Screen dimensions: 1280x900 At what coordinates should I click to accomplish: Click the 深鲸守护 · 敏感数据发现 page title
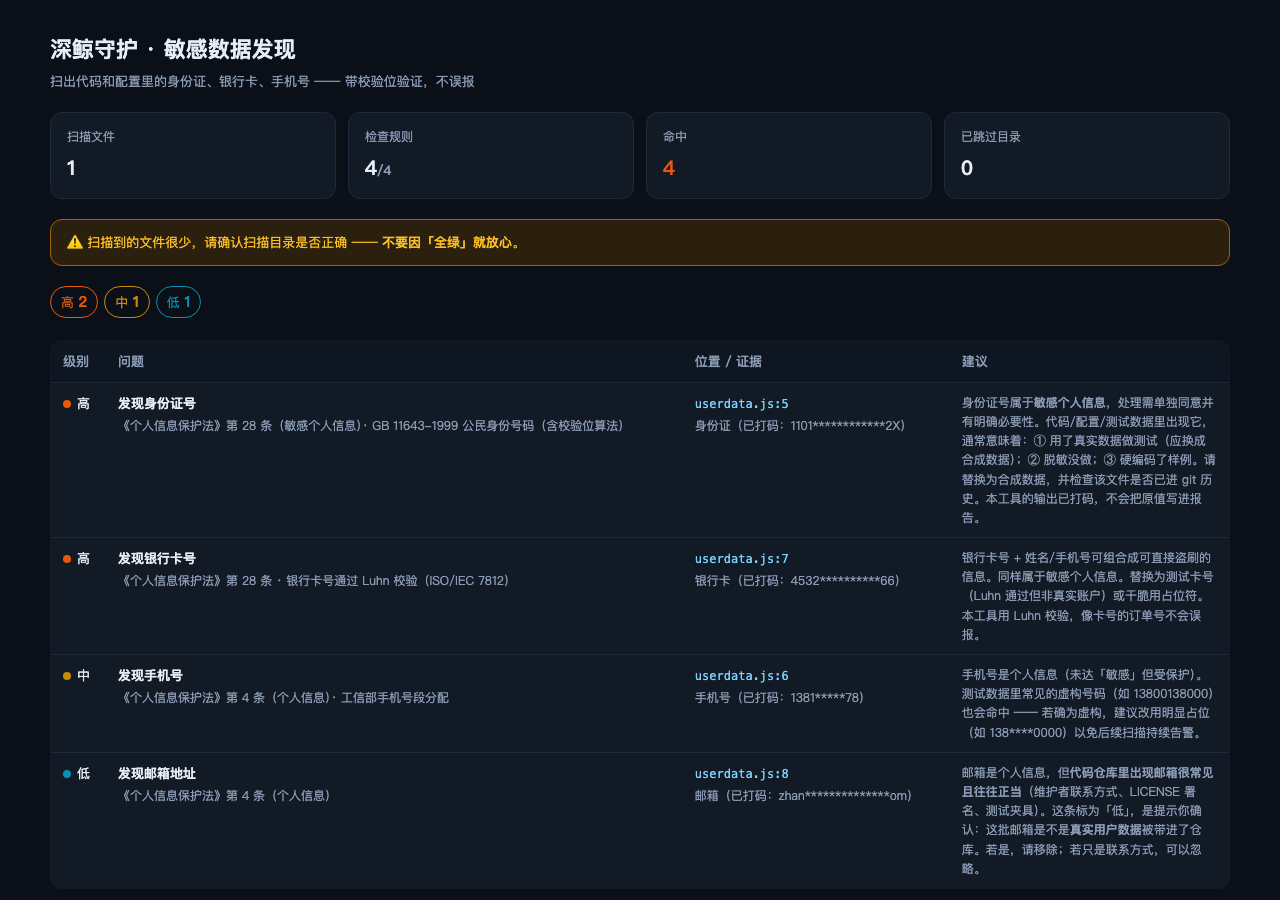[x=173, y=50]
